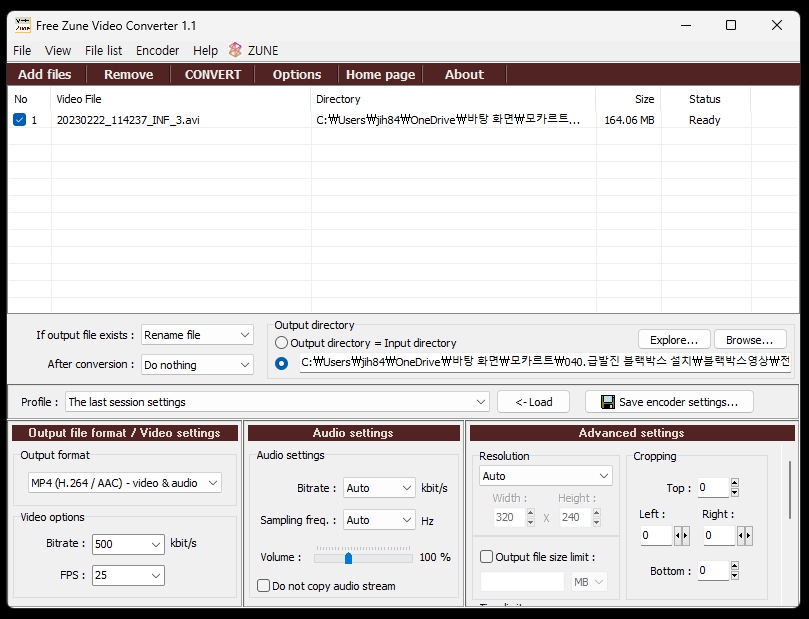Open Resolution Auto dropdown
Viewport: 809px width, 619px height.
point(546,476)
